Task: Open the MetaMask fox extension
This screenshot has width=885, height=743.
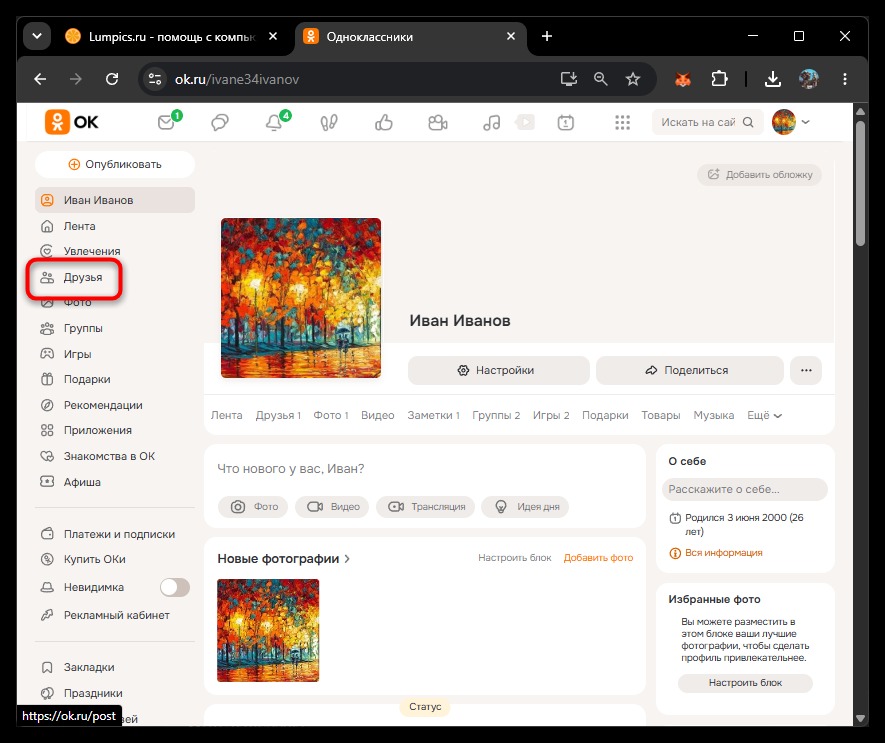Action: (683, 79)
